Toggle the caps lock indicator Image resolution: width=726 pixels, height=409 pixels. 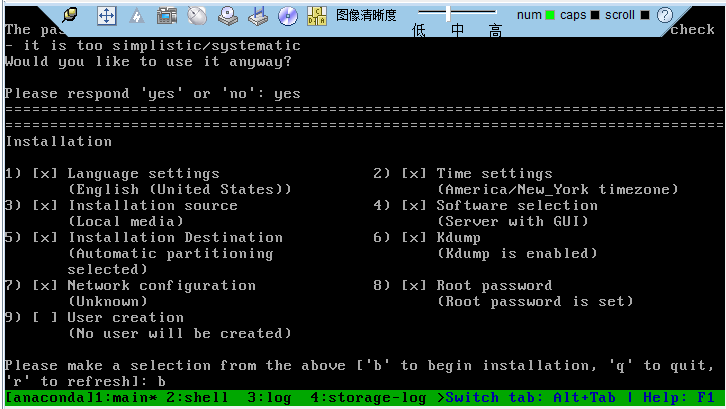(595, 15)
